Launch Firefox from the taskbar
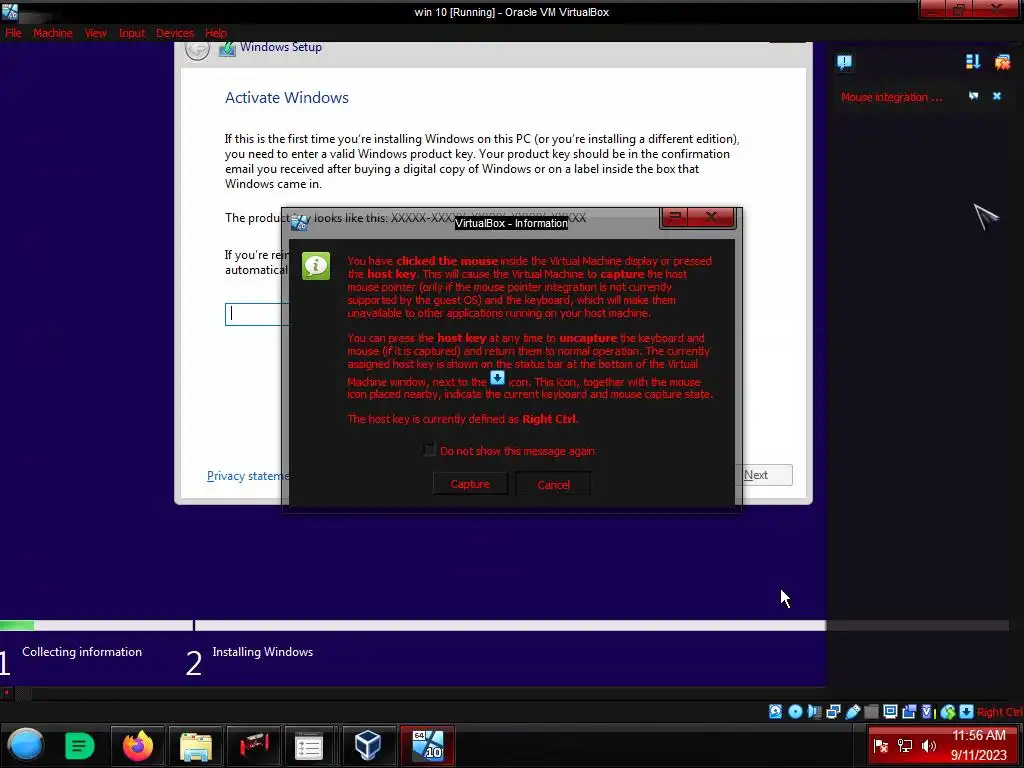Image resolution: width=1024 pixels, height=768 pixels. tap(138, 746)
